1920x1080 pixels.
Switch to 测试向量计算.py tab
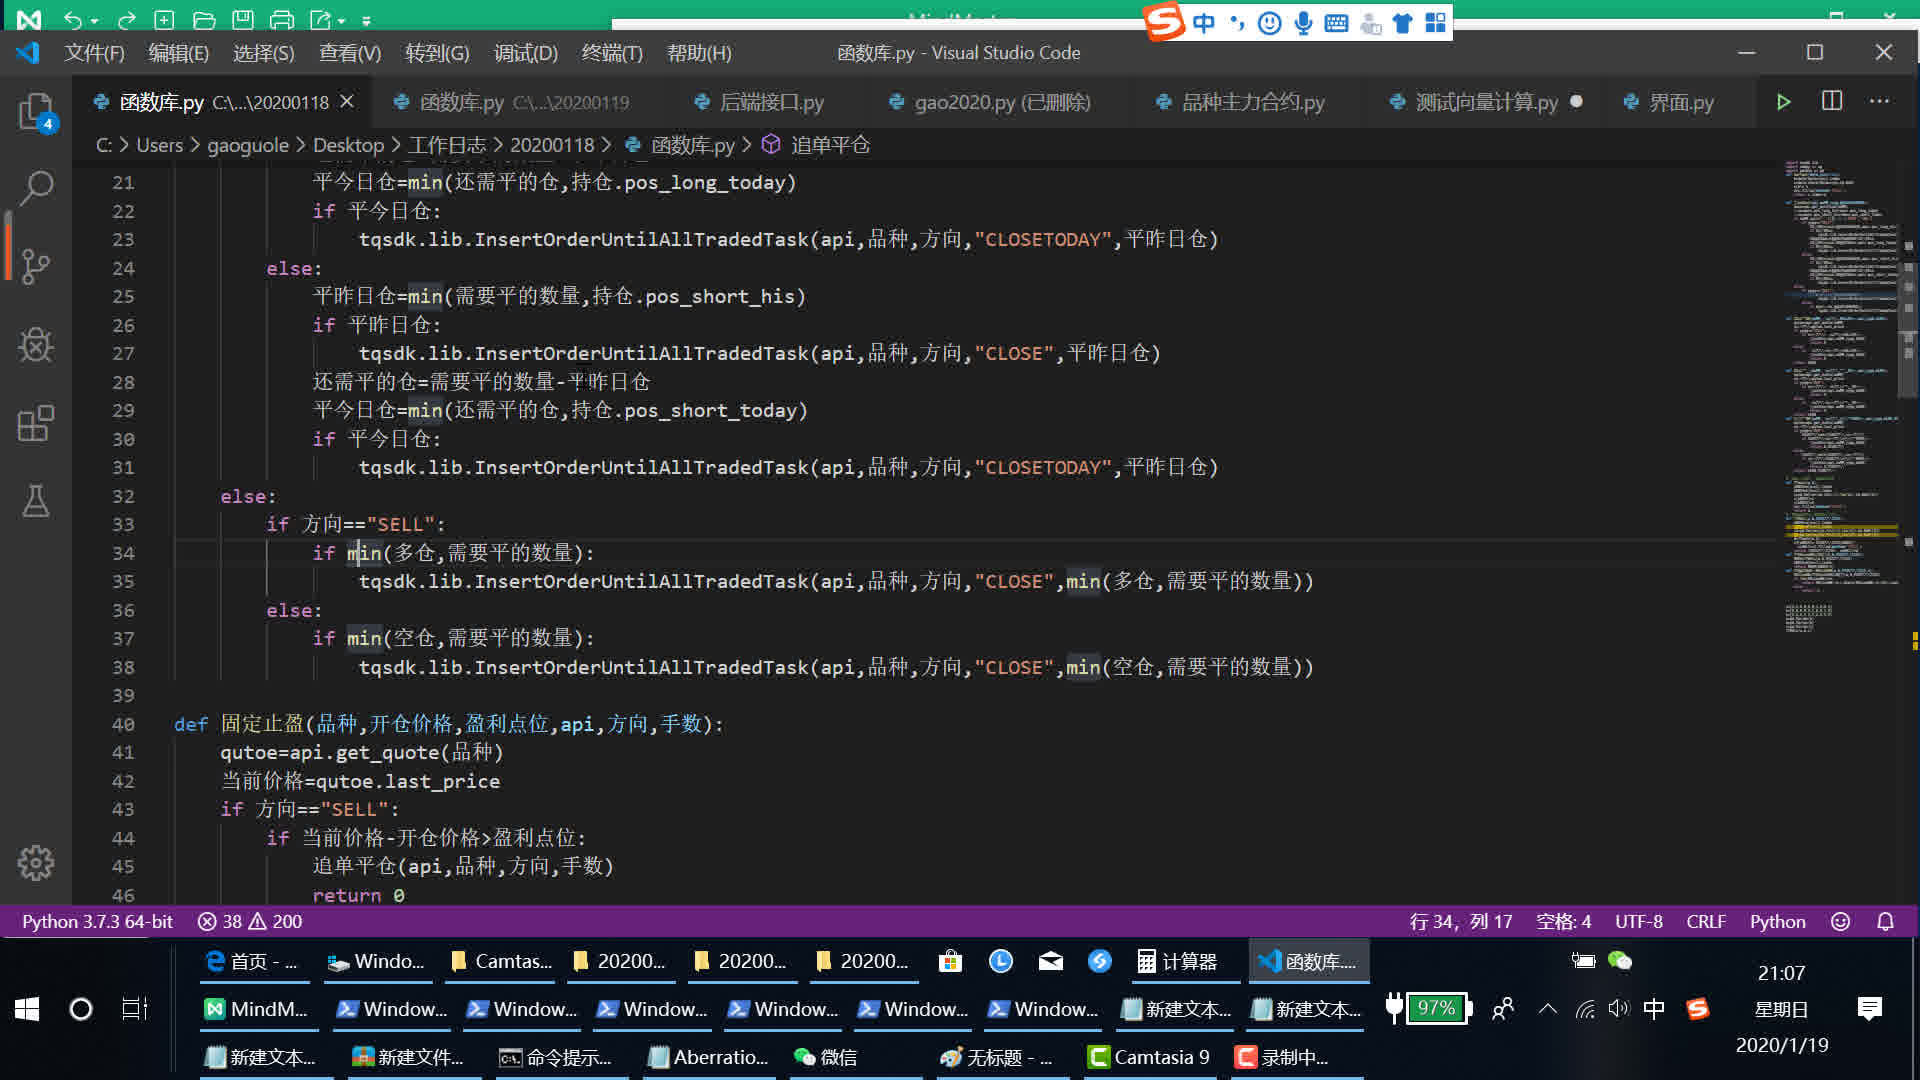click(1486, 102)
